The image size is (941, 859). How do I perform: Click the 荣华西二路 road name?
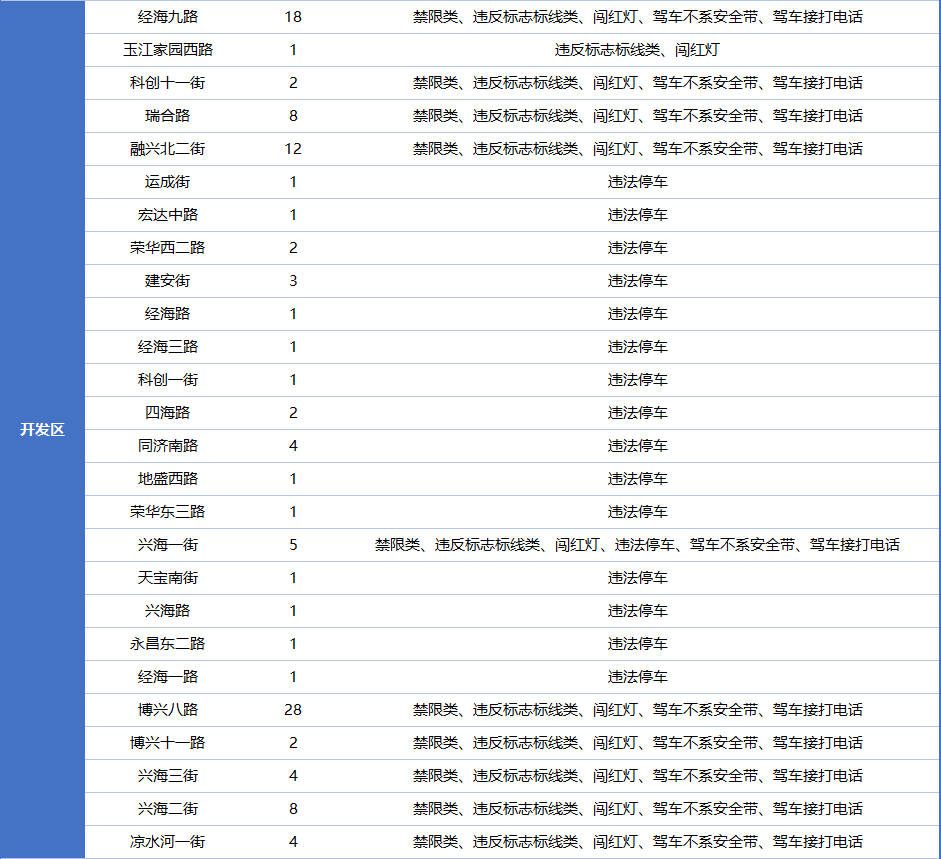pyautogui.click(x=167, y=248)
